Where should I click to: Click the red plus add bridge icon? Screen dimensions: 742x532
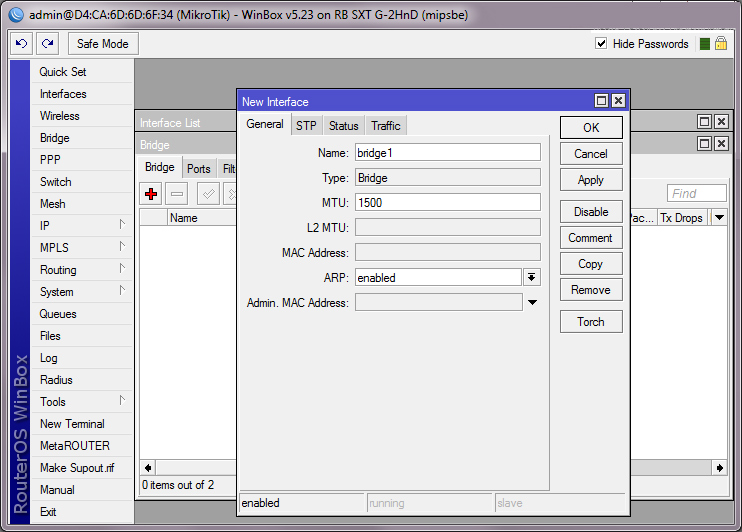coord(151,194)
